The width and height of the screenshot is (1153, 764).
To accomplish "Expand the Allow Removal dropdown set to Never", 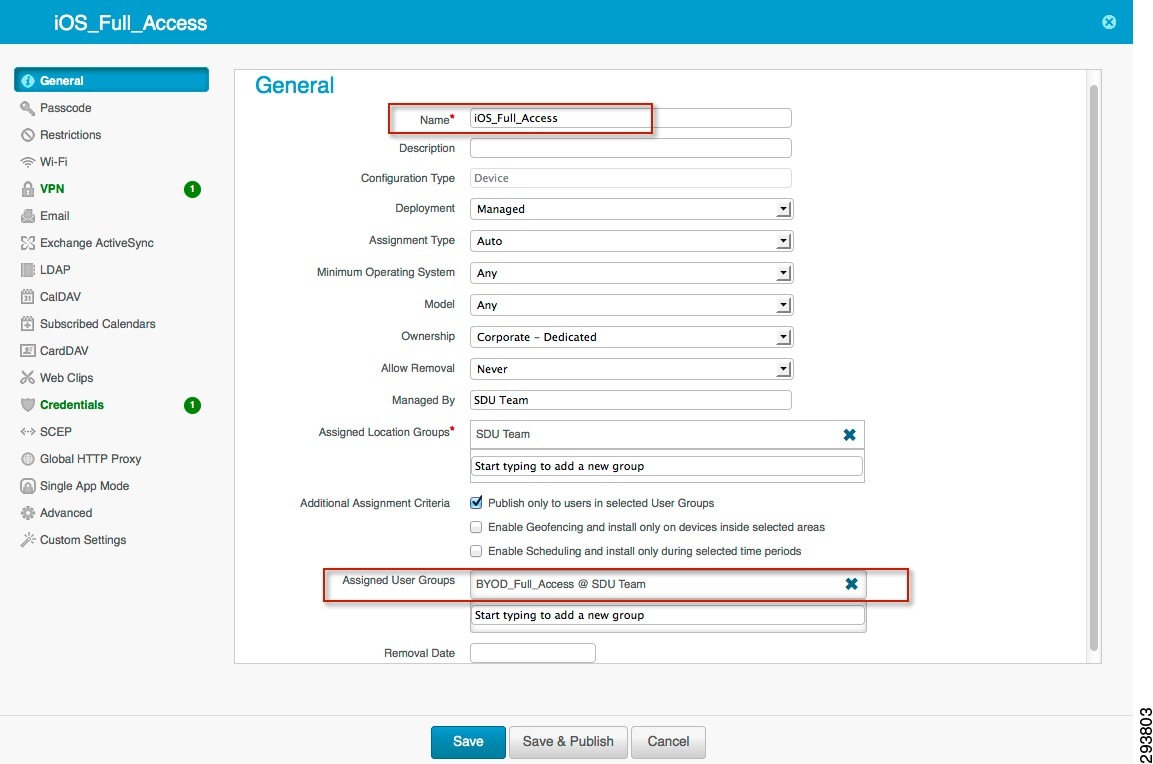I will pyautogui.click(x=784, y=368).
